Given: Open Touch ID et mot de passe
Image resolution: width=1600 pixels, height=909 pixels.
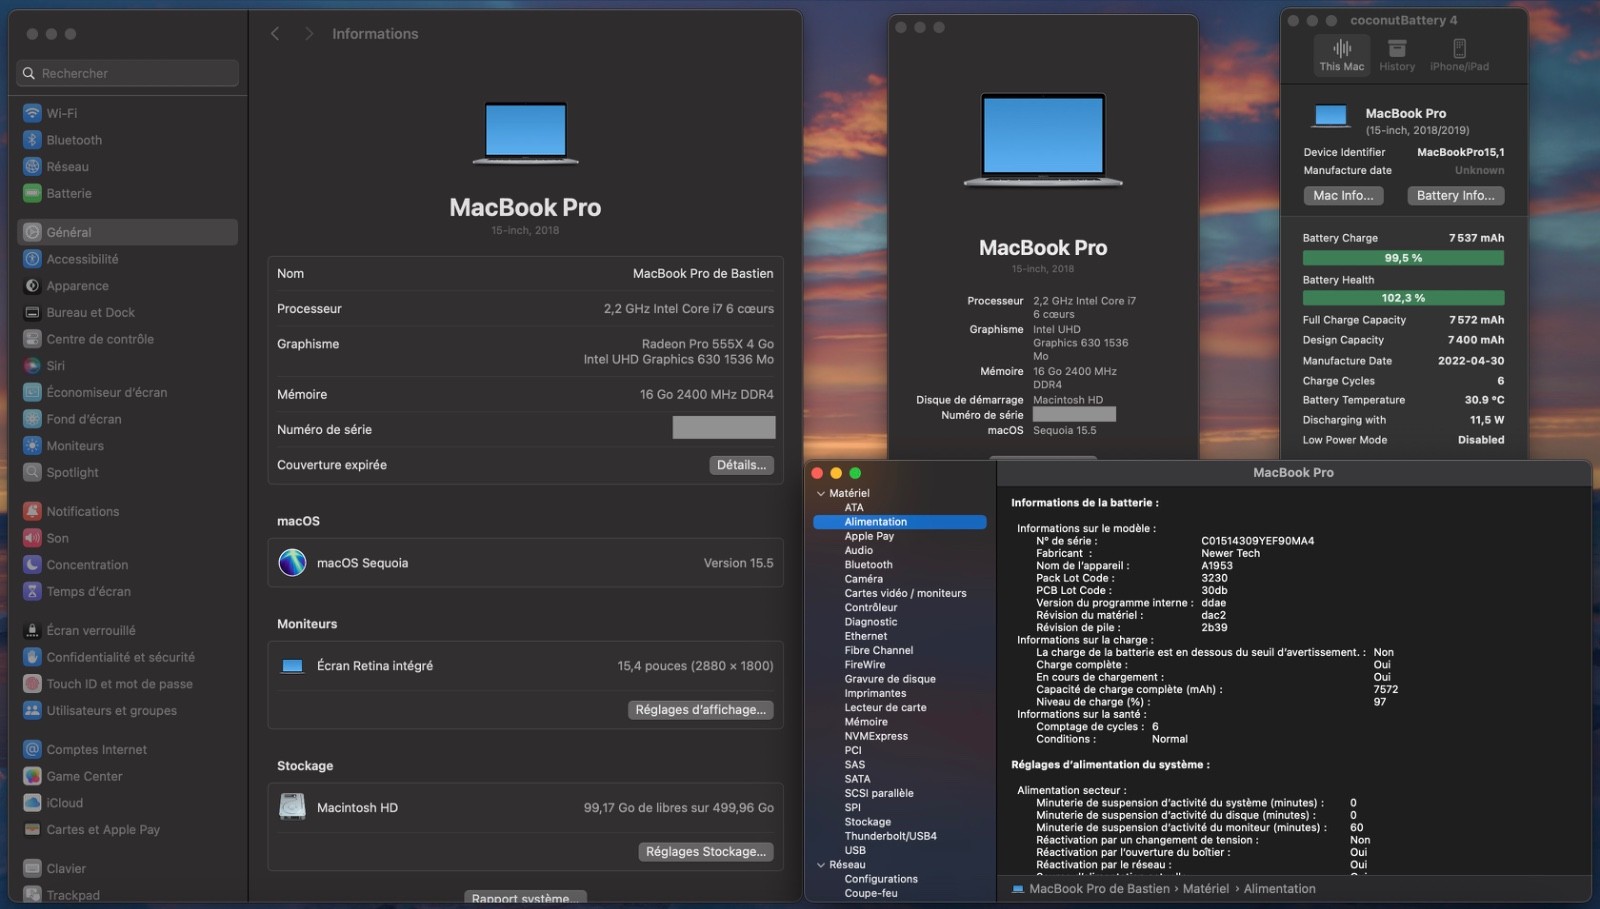Looking at the screenshot, I should pyautogui.click(x=127, y=684).
